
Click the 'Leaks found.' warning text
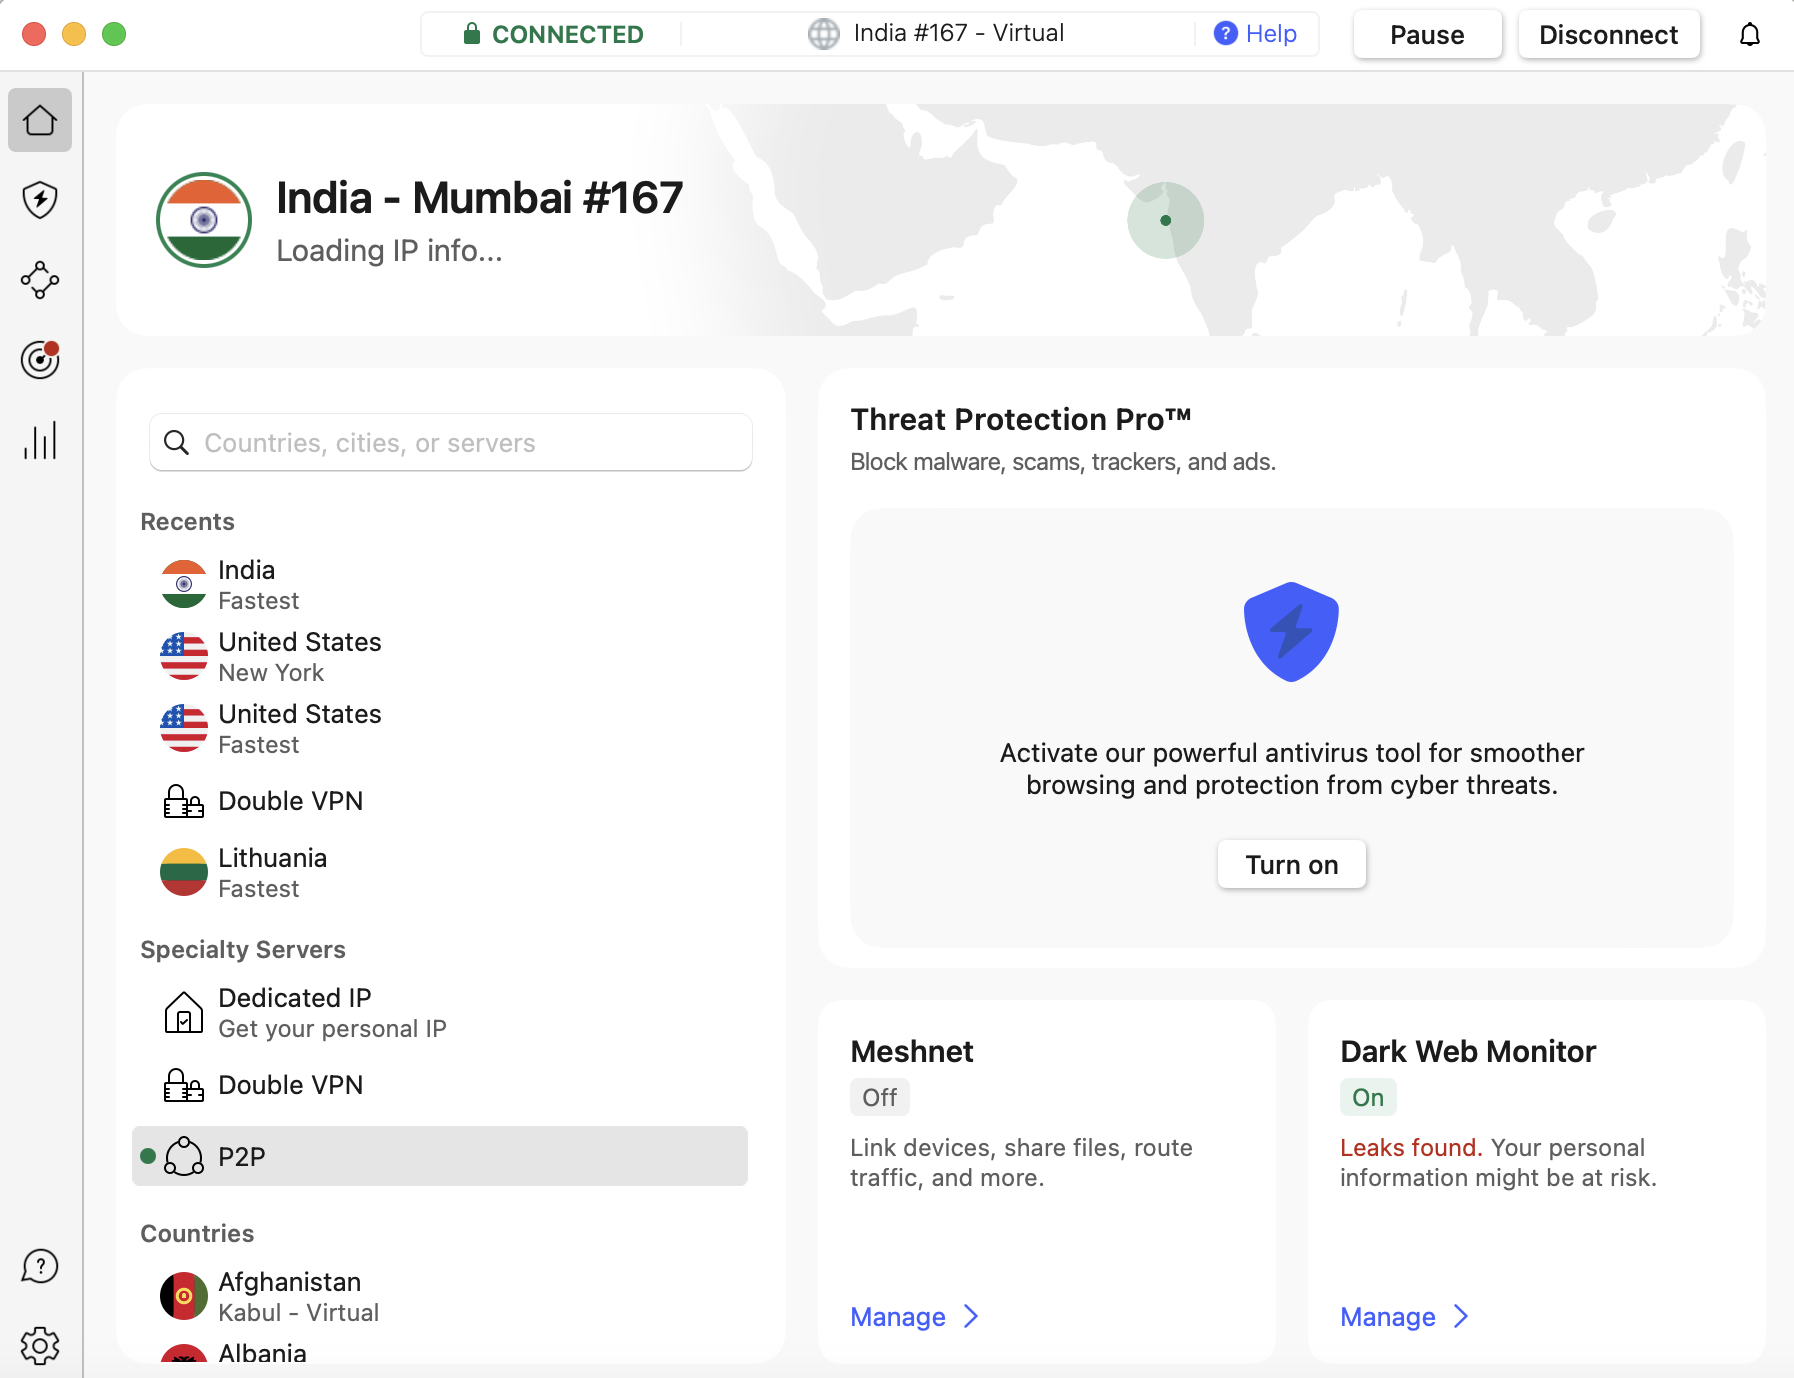pos(1411,1147)
